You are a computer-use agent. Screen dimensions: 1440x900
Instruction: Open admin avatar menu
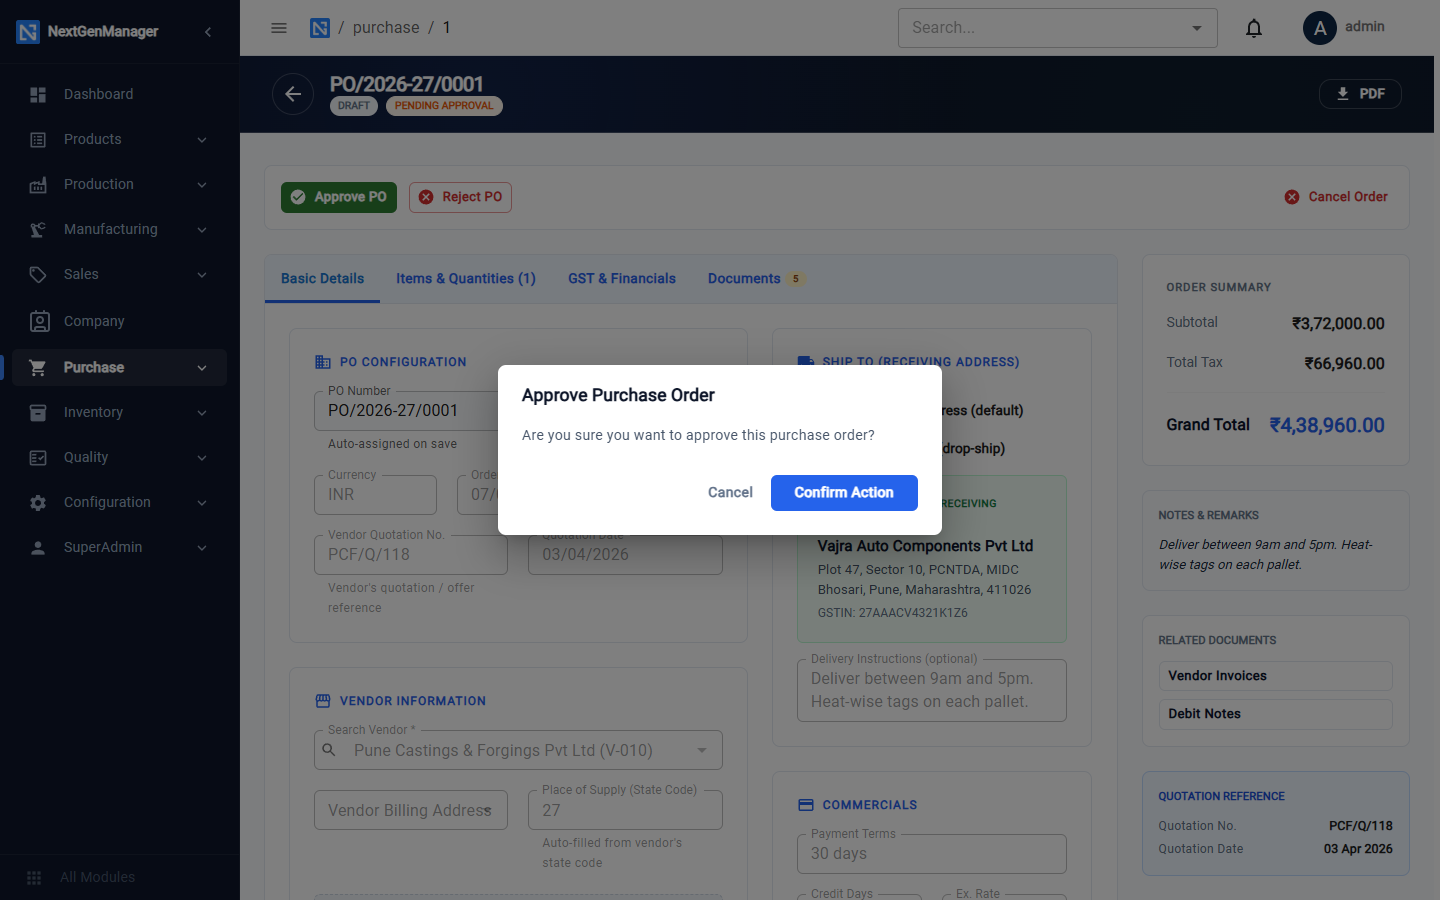pyautogui.click(x=1320, y=28)
